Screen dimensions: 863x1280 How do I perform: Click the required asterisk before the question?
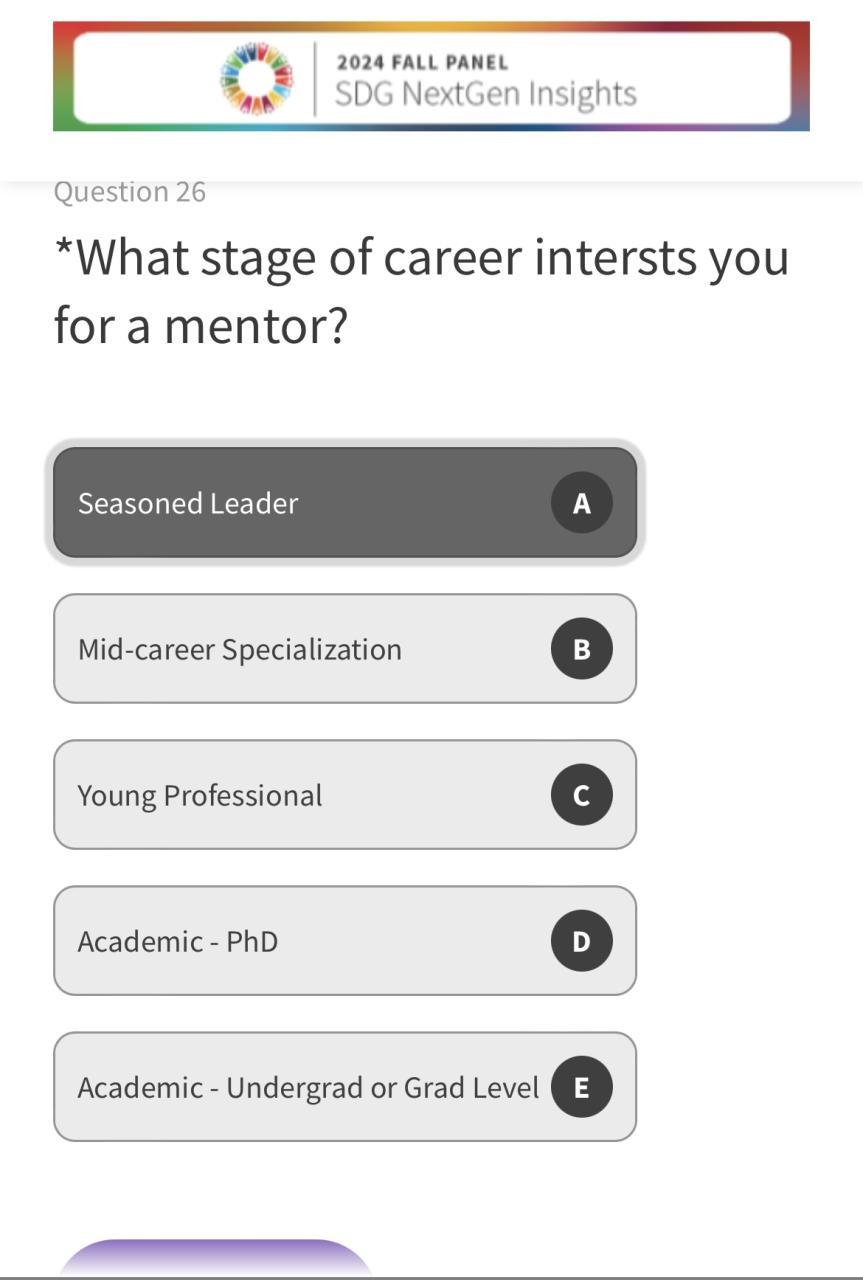[63, 248]
